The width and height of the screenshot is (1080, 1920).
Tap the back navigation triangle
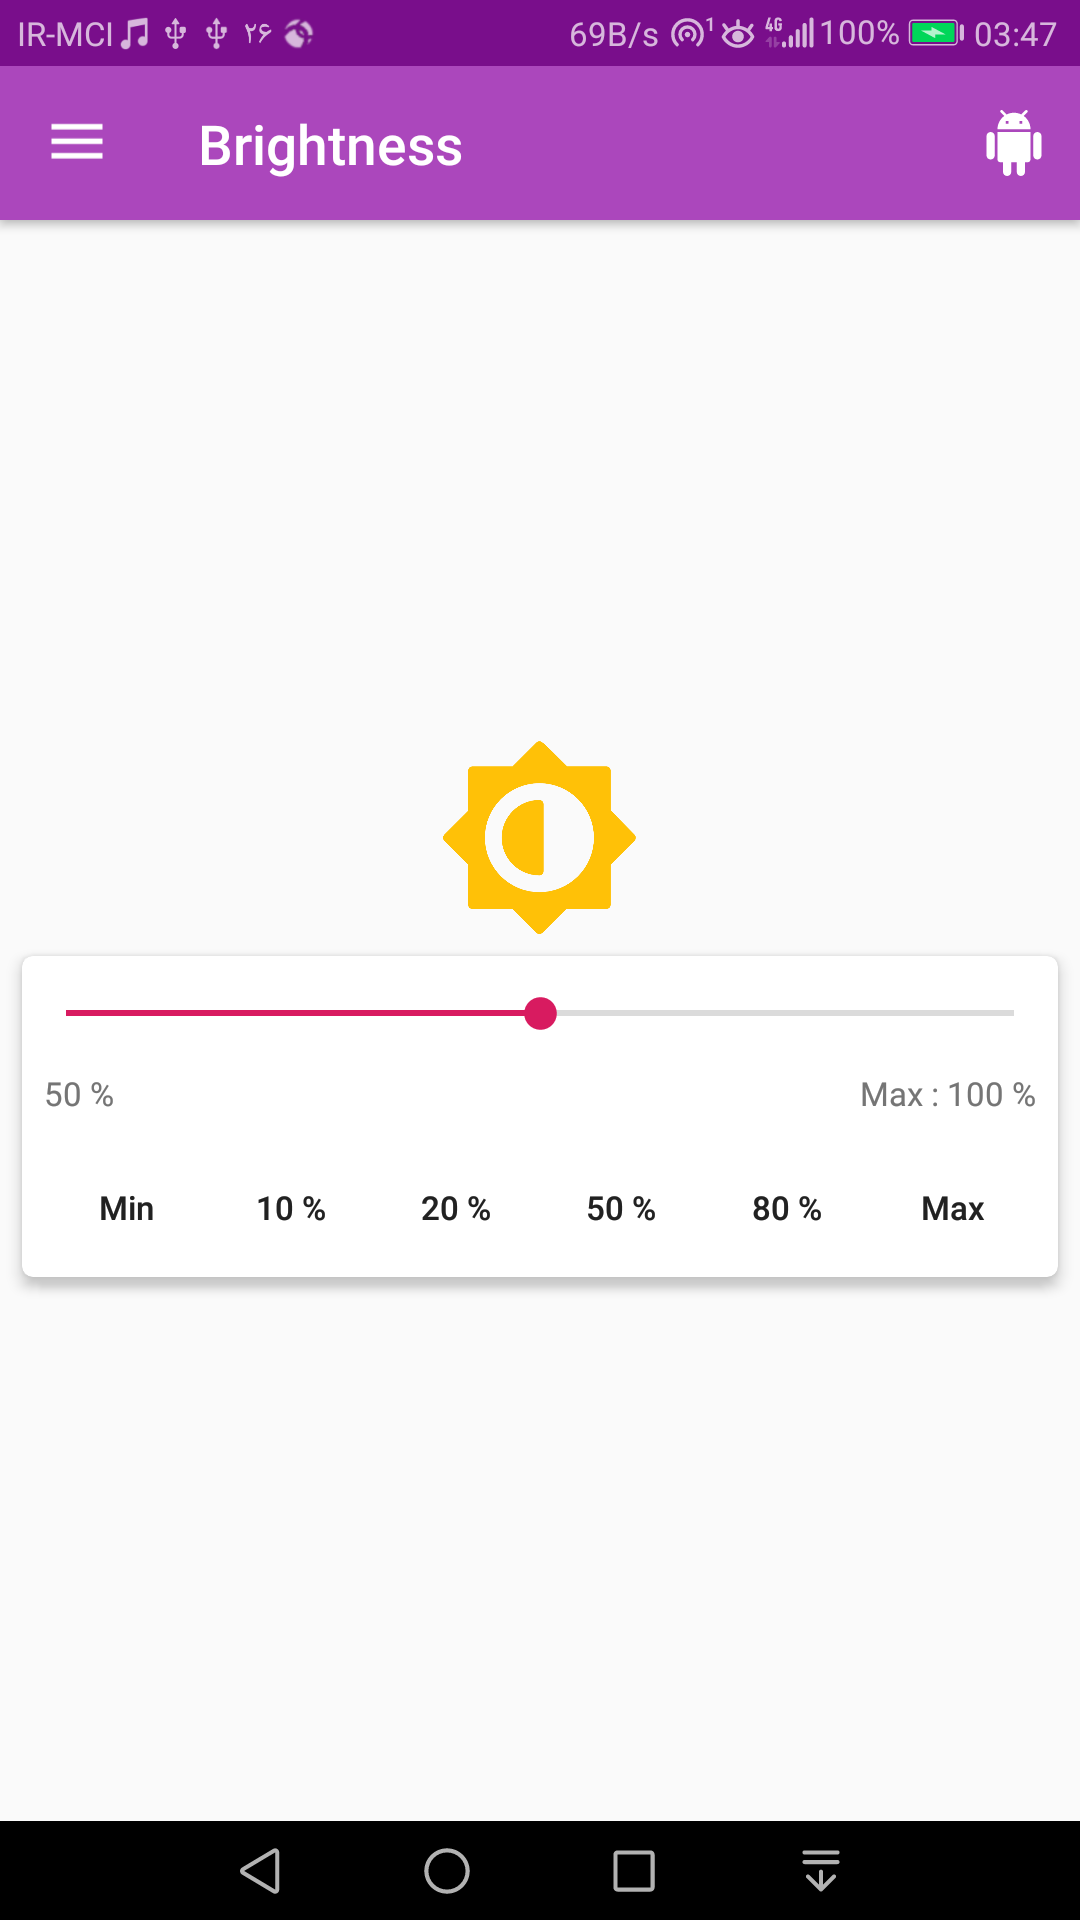[x=261, y=1871]
